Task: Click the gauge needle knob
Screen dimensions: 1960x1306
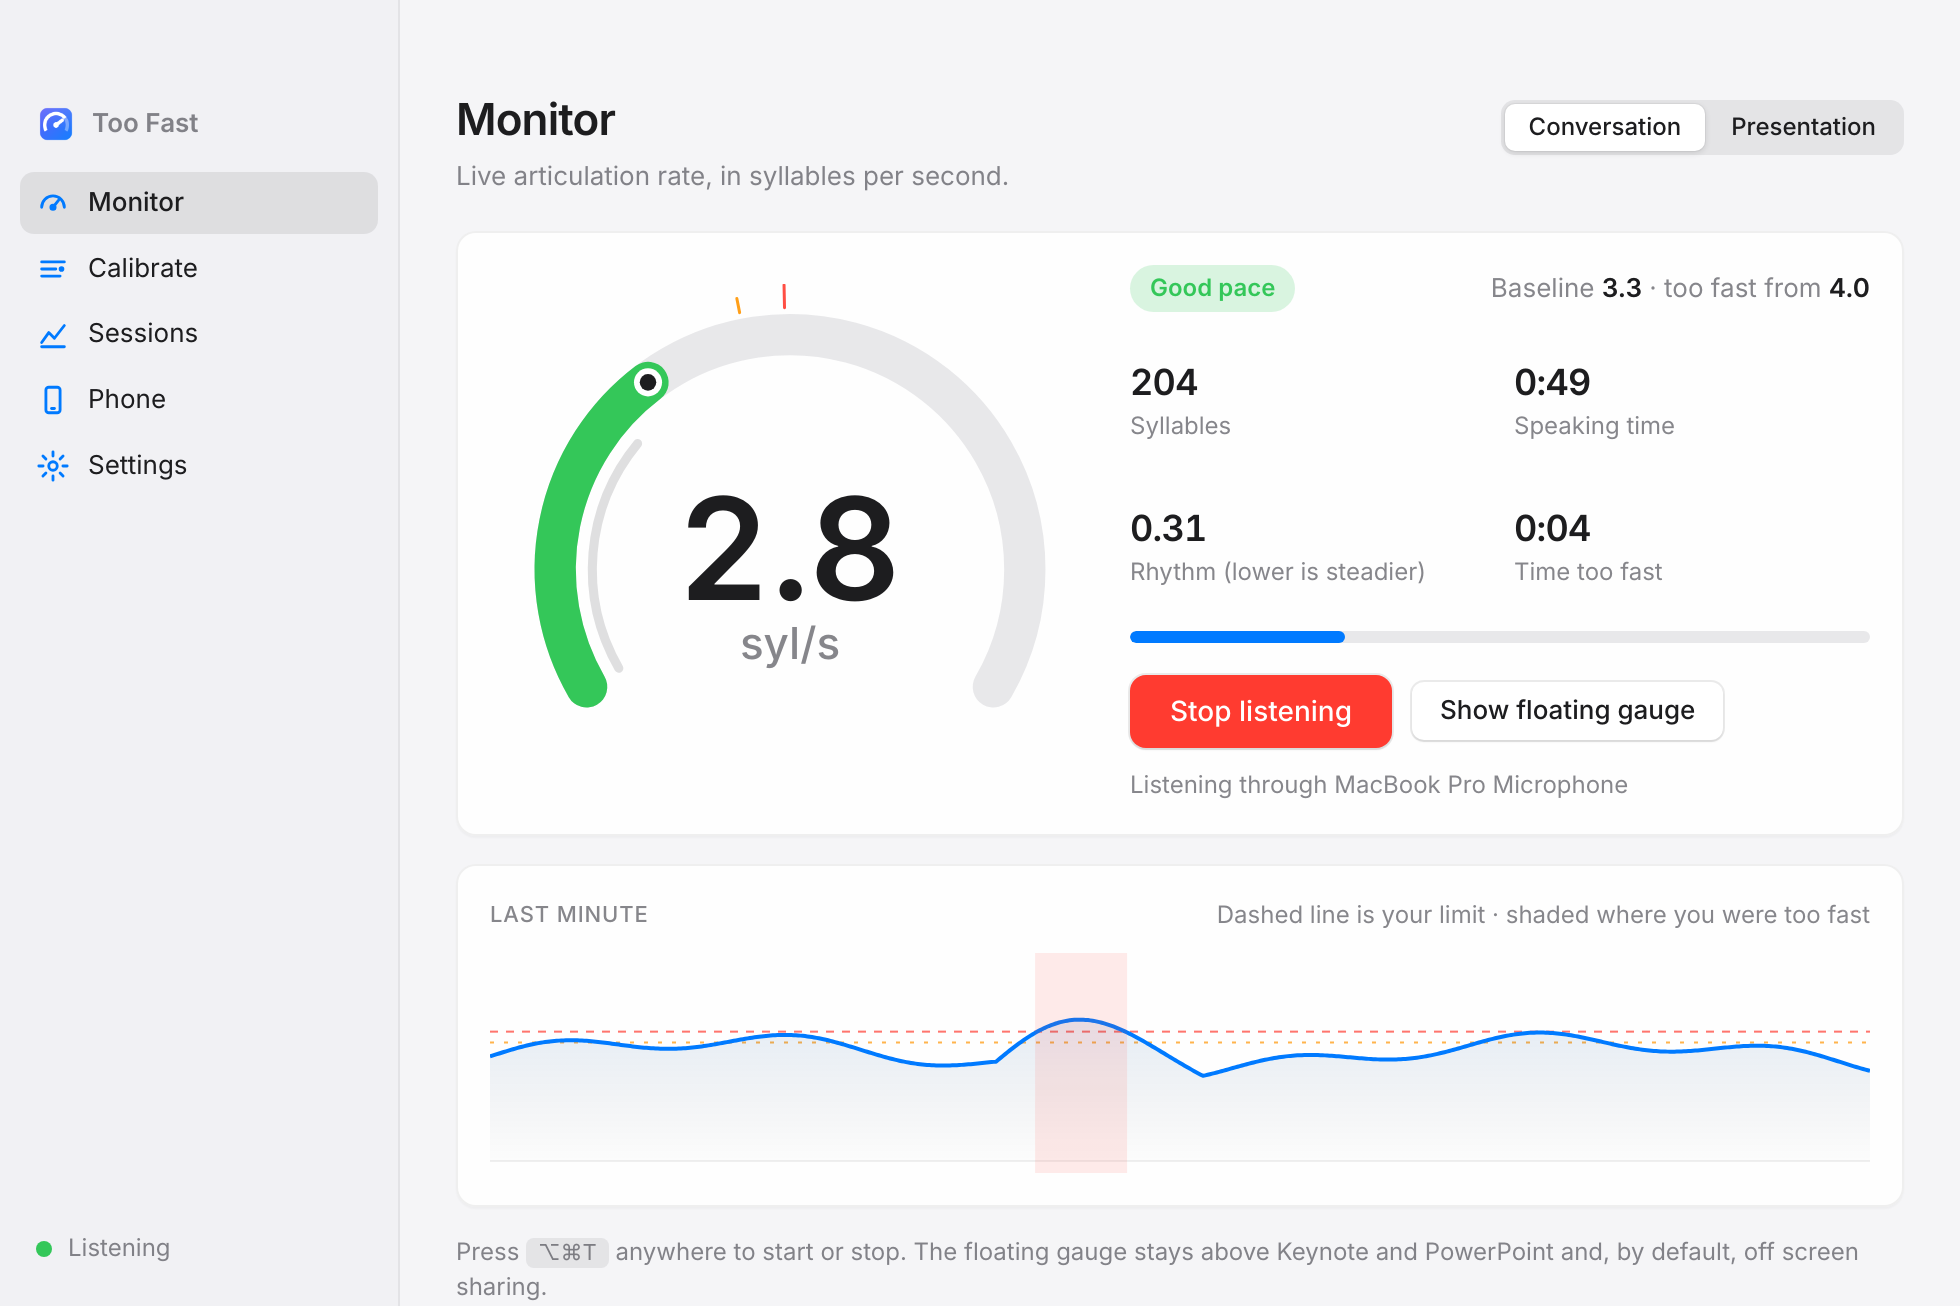Action: (x=648, y=382)
